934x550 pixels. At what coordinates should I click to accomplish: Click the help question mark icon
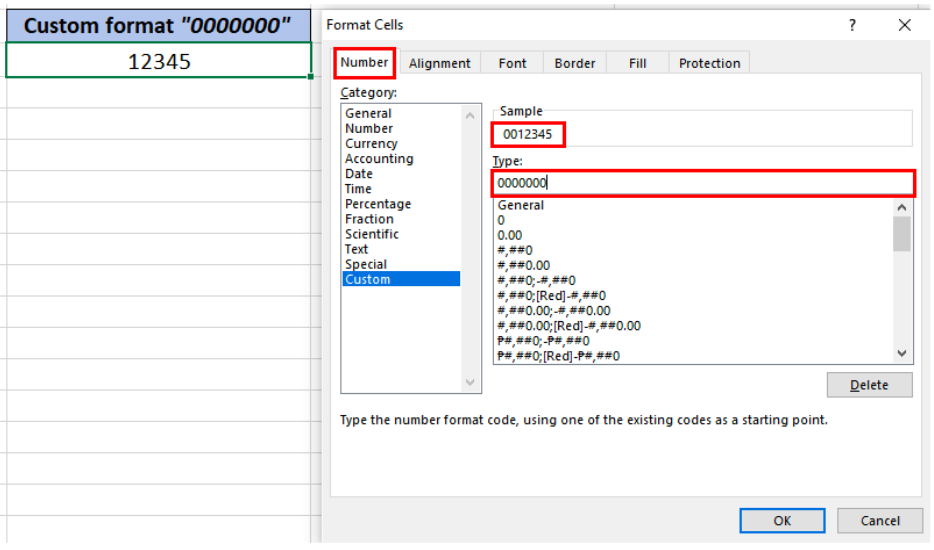pos(852,26)
